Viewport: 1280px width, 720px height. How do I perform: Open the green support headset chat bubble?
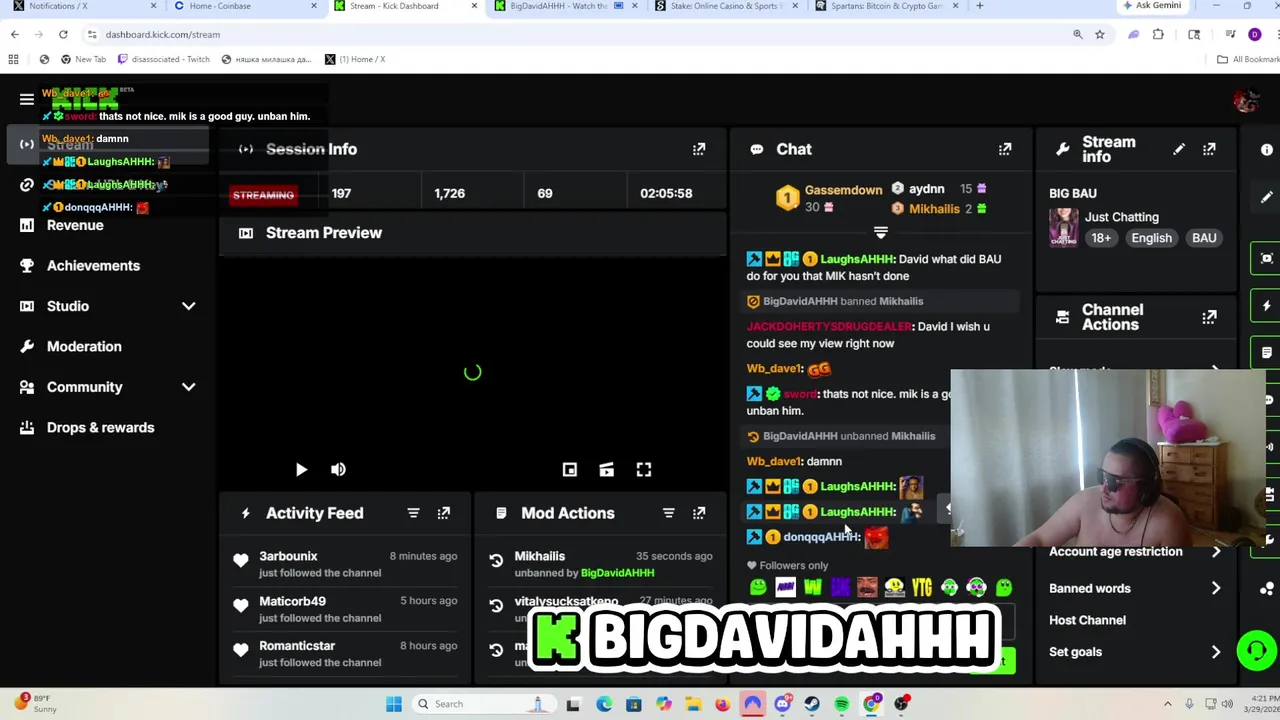tap(1256, 650)
